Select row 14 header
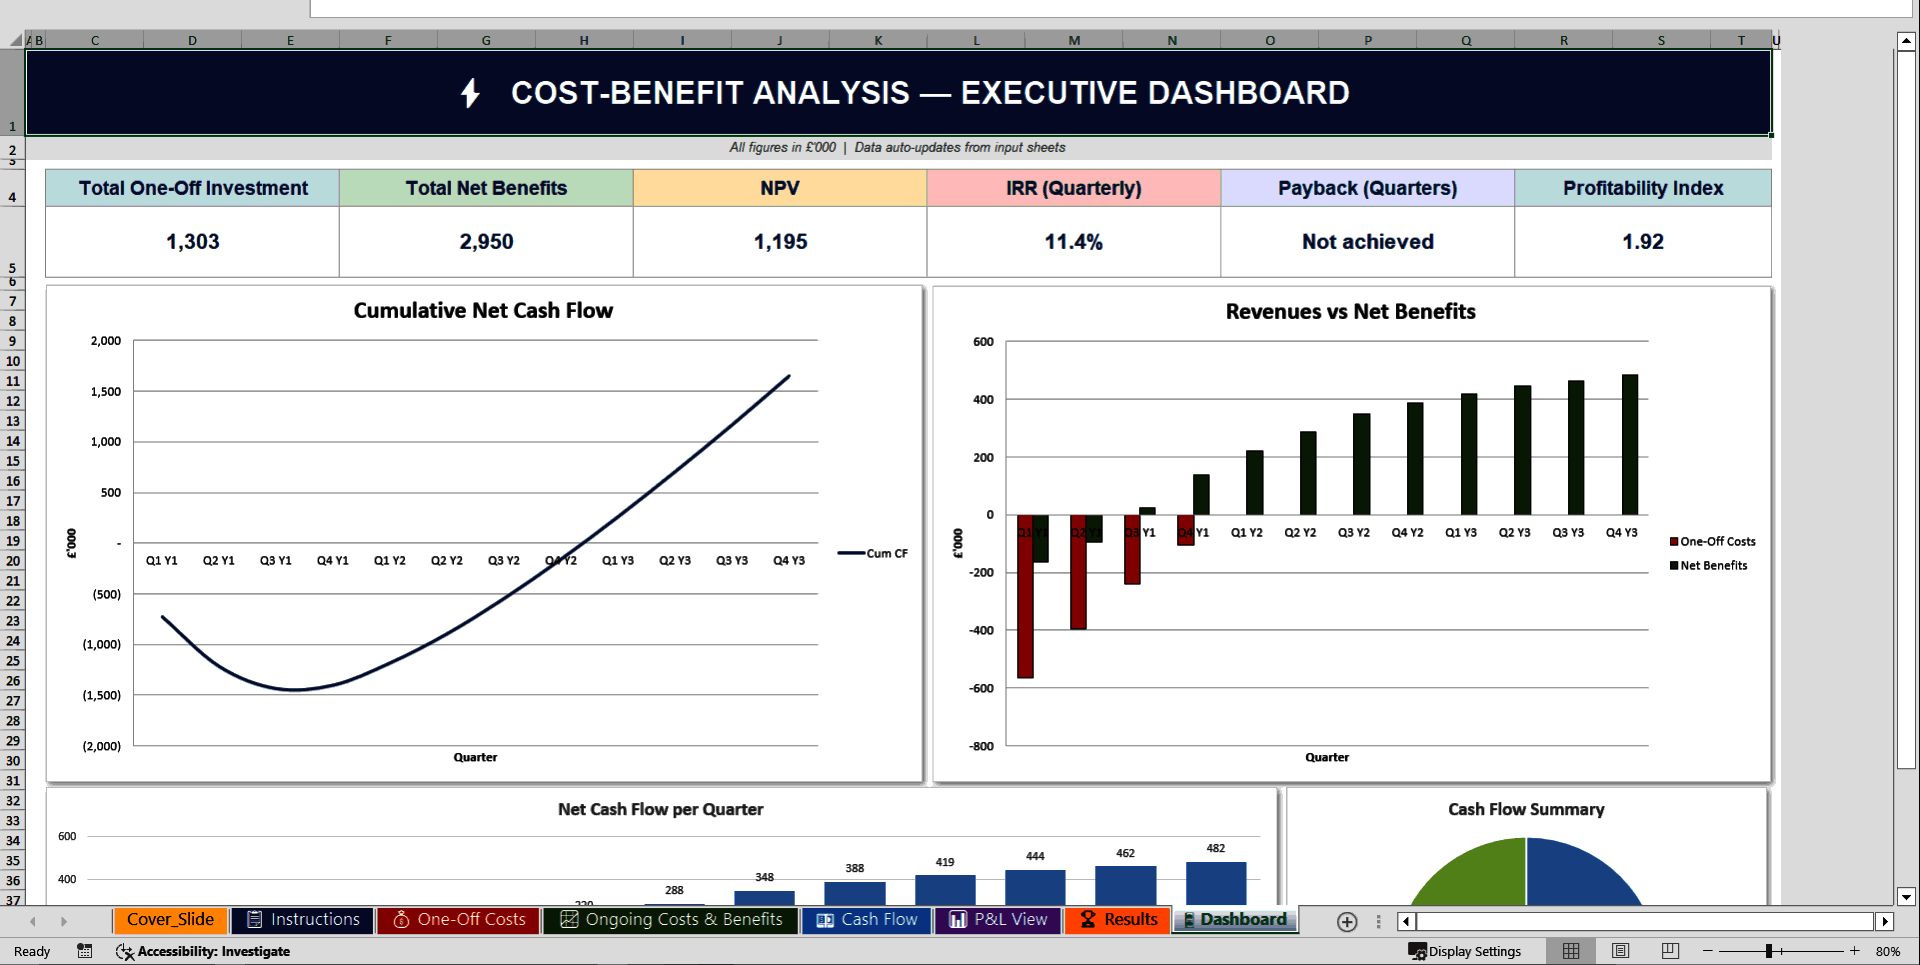 click(13, 441)
